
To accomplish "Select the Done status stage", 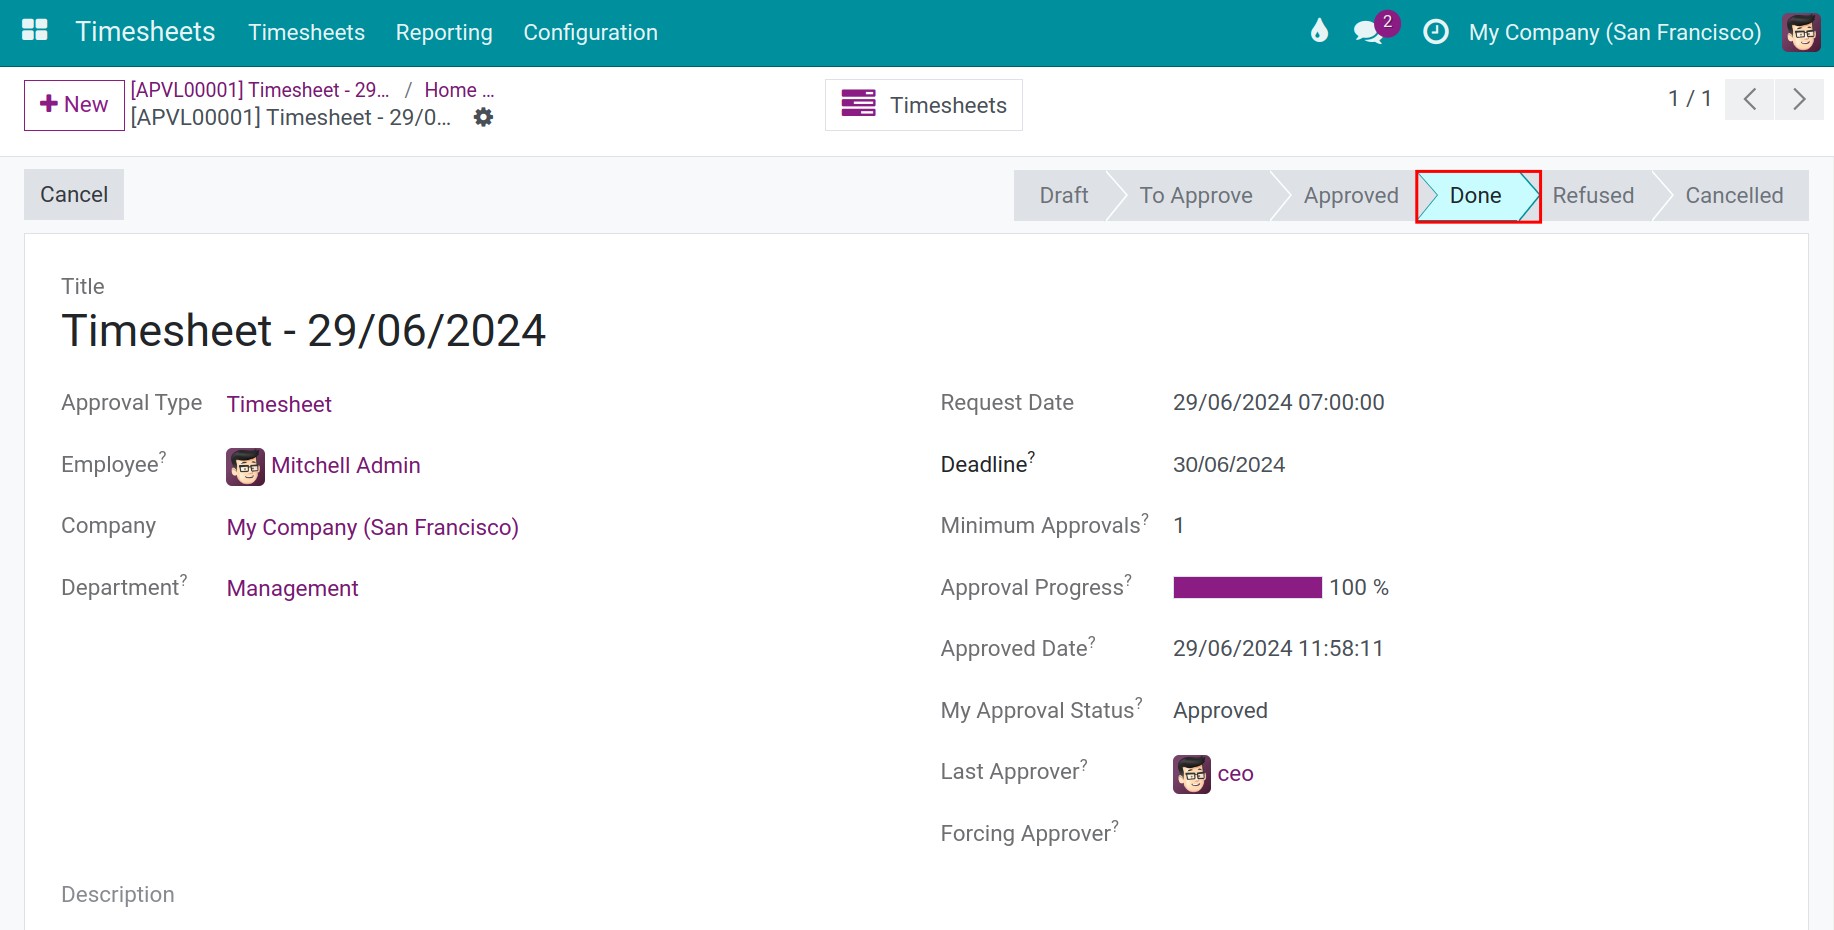I will tap(1476, 195).
